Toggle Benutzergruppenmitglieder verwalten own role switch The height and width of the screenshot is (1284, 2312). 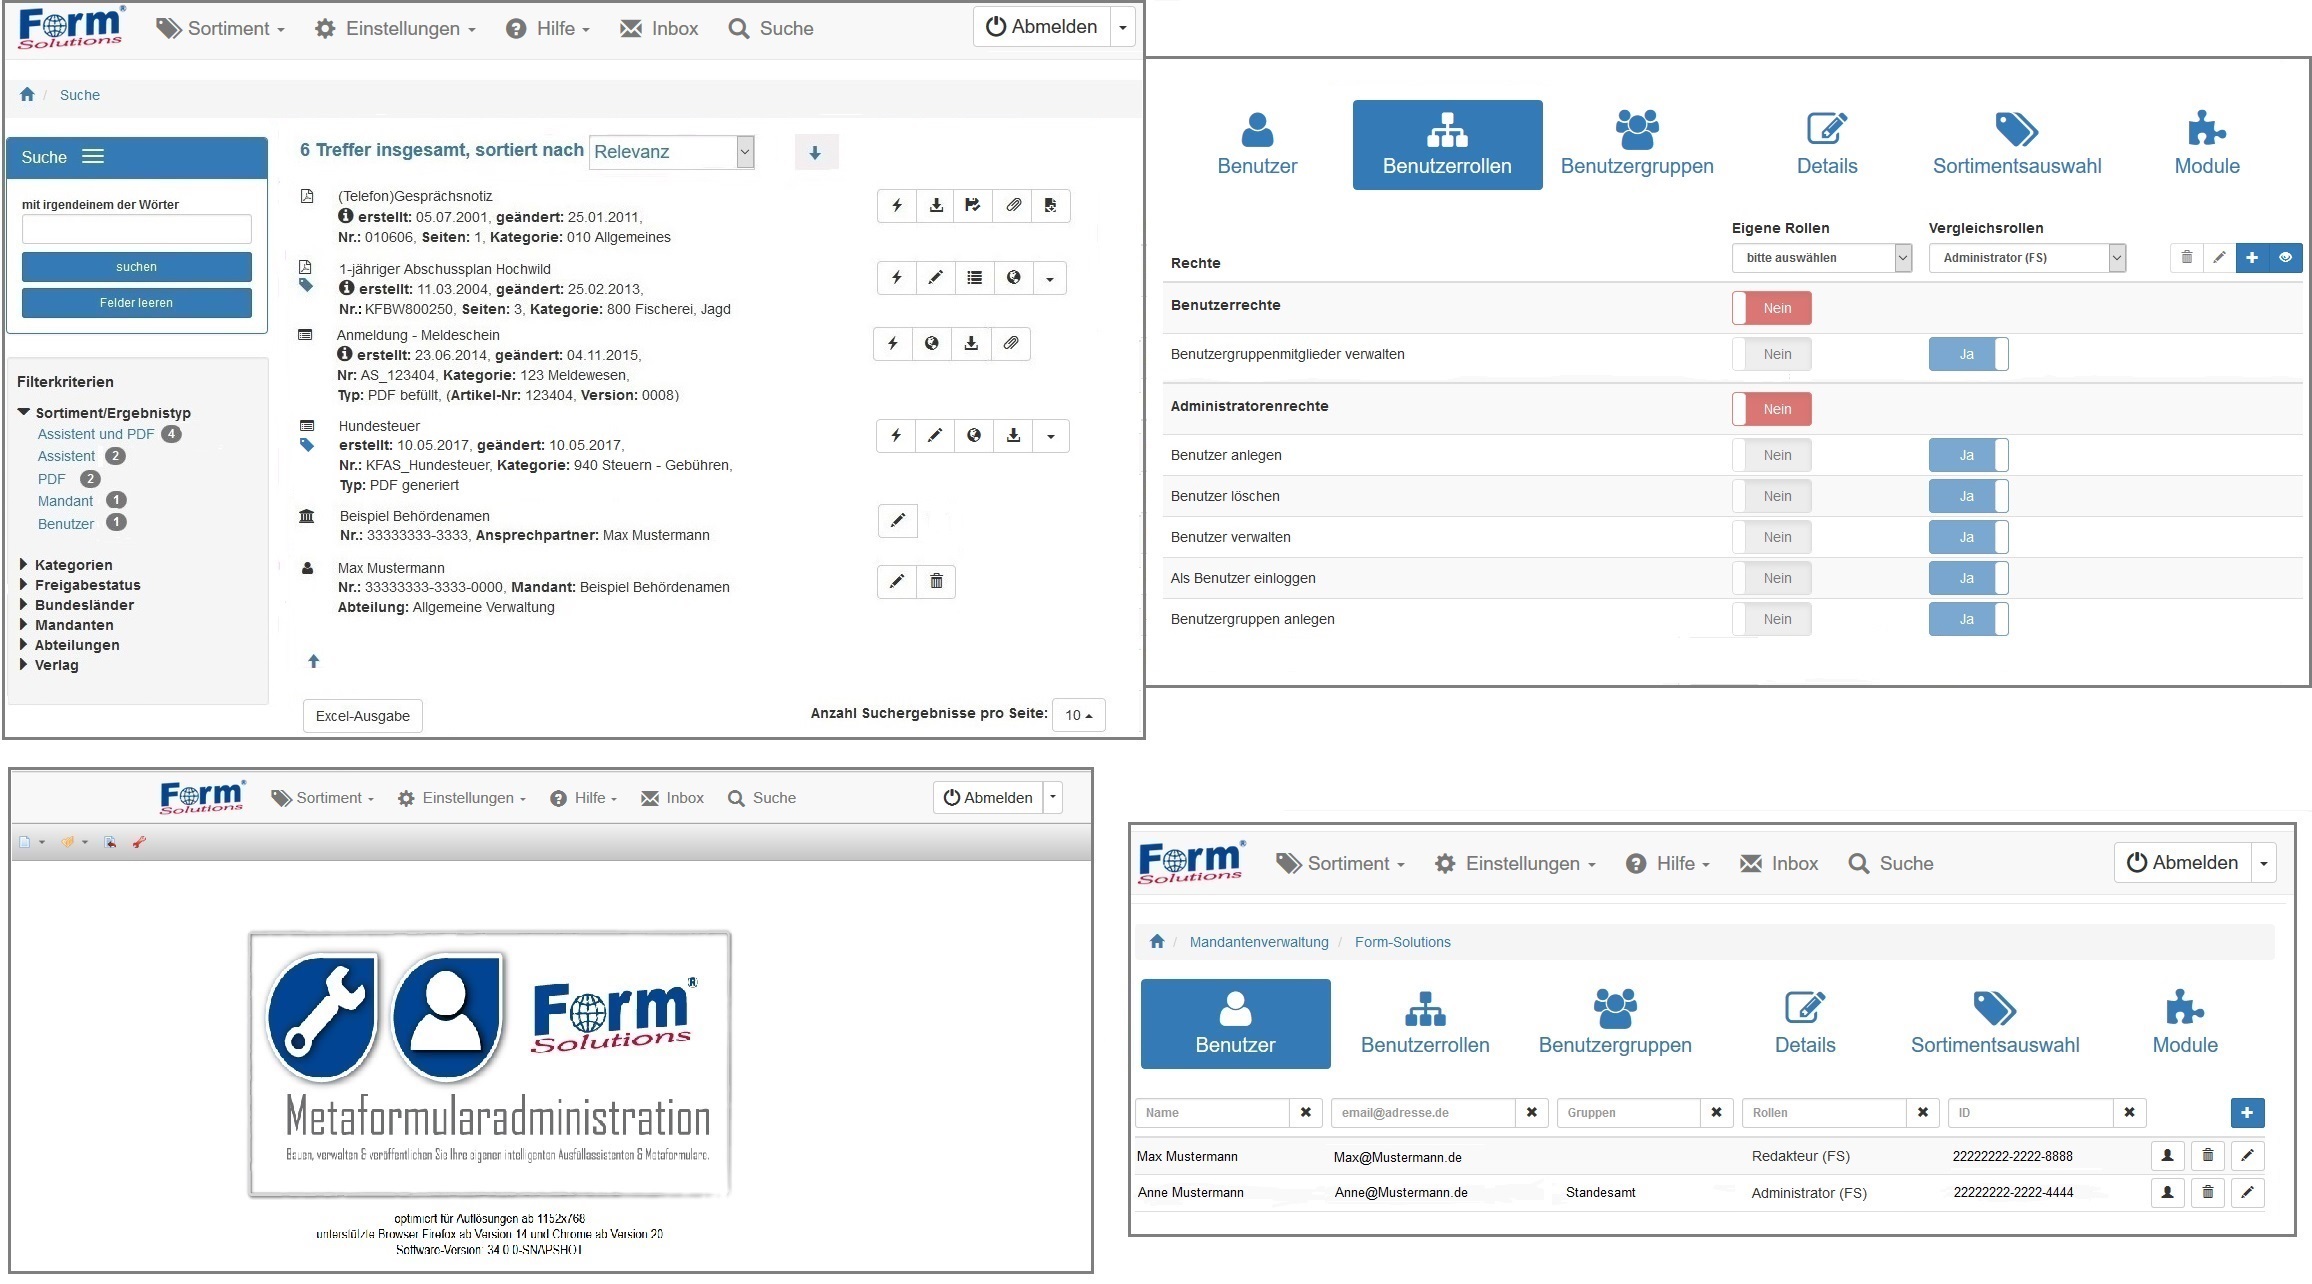pos(1771,354)
